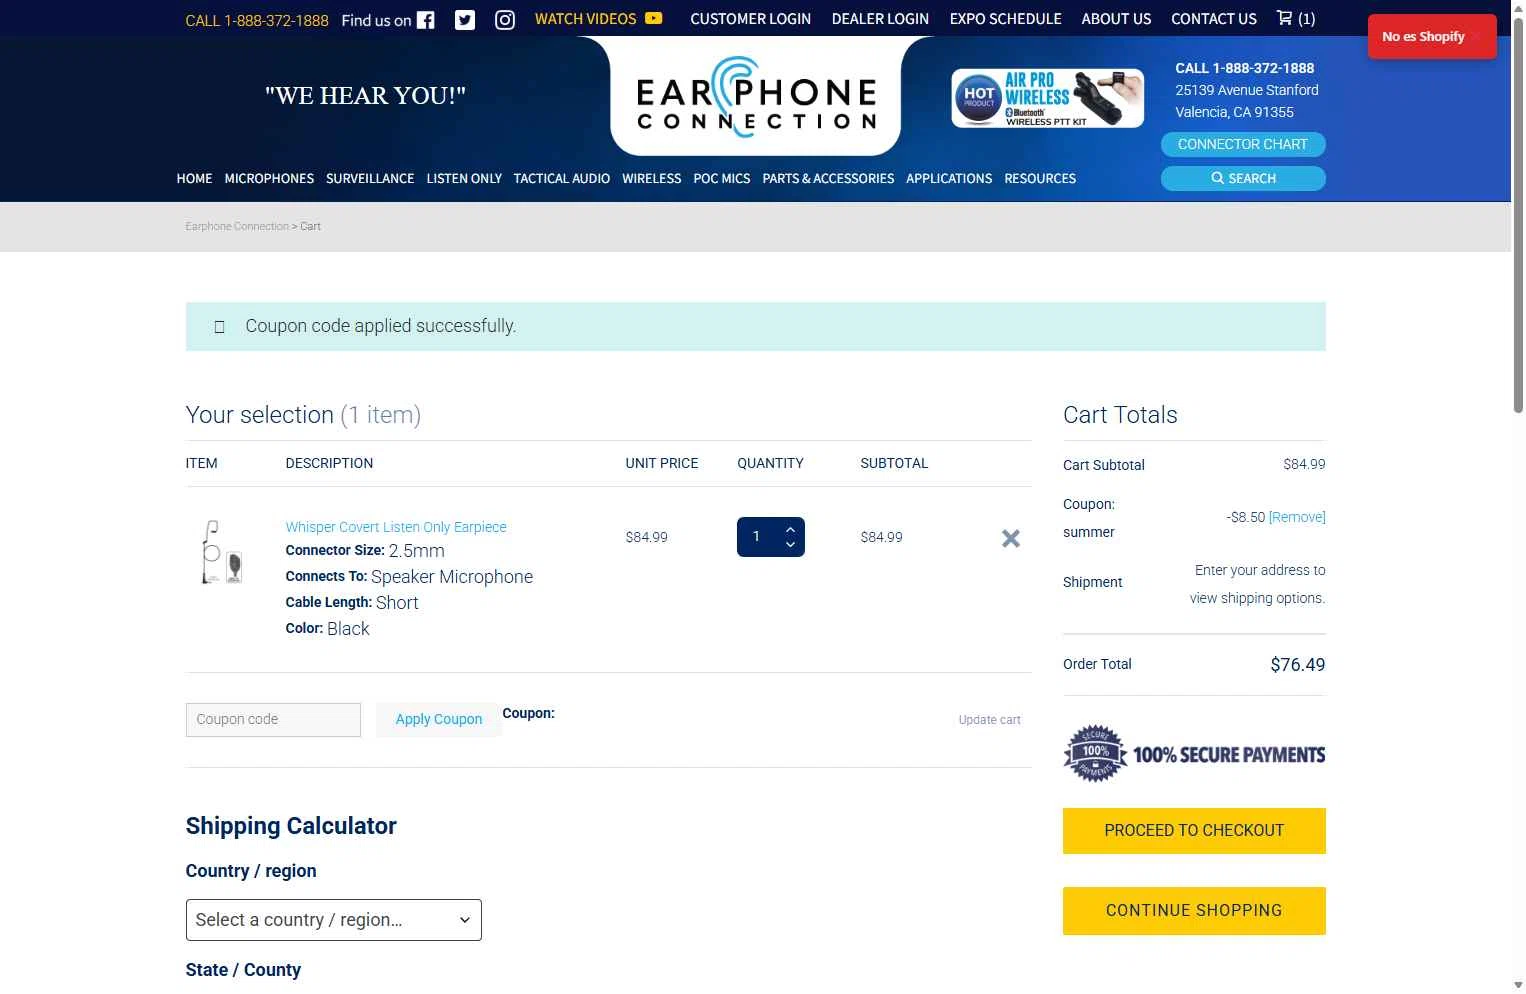
Task: Open the Instagram profile icon
Action: tap(505, 20)
